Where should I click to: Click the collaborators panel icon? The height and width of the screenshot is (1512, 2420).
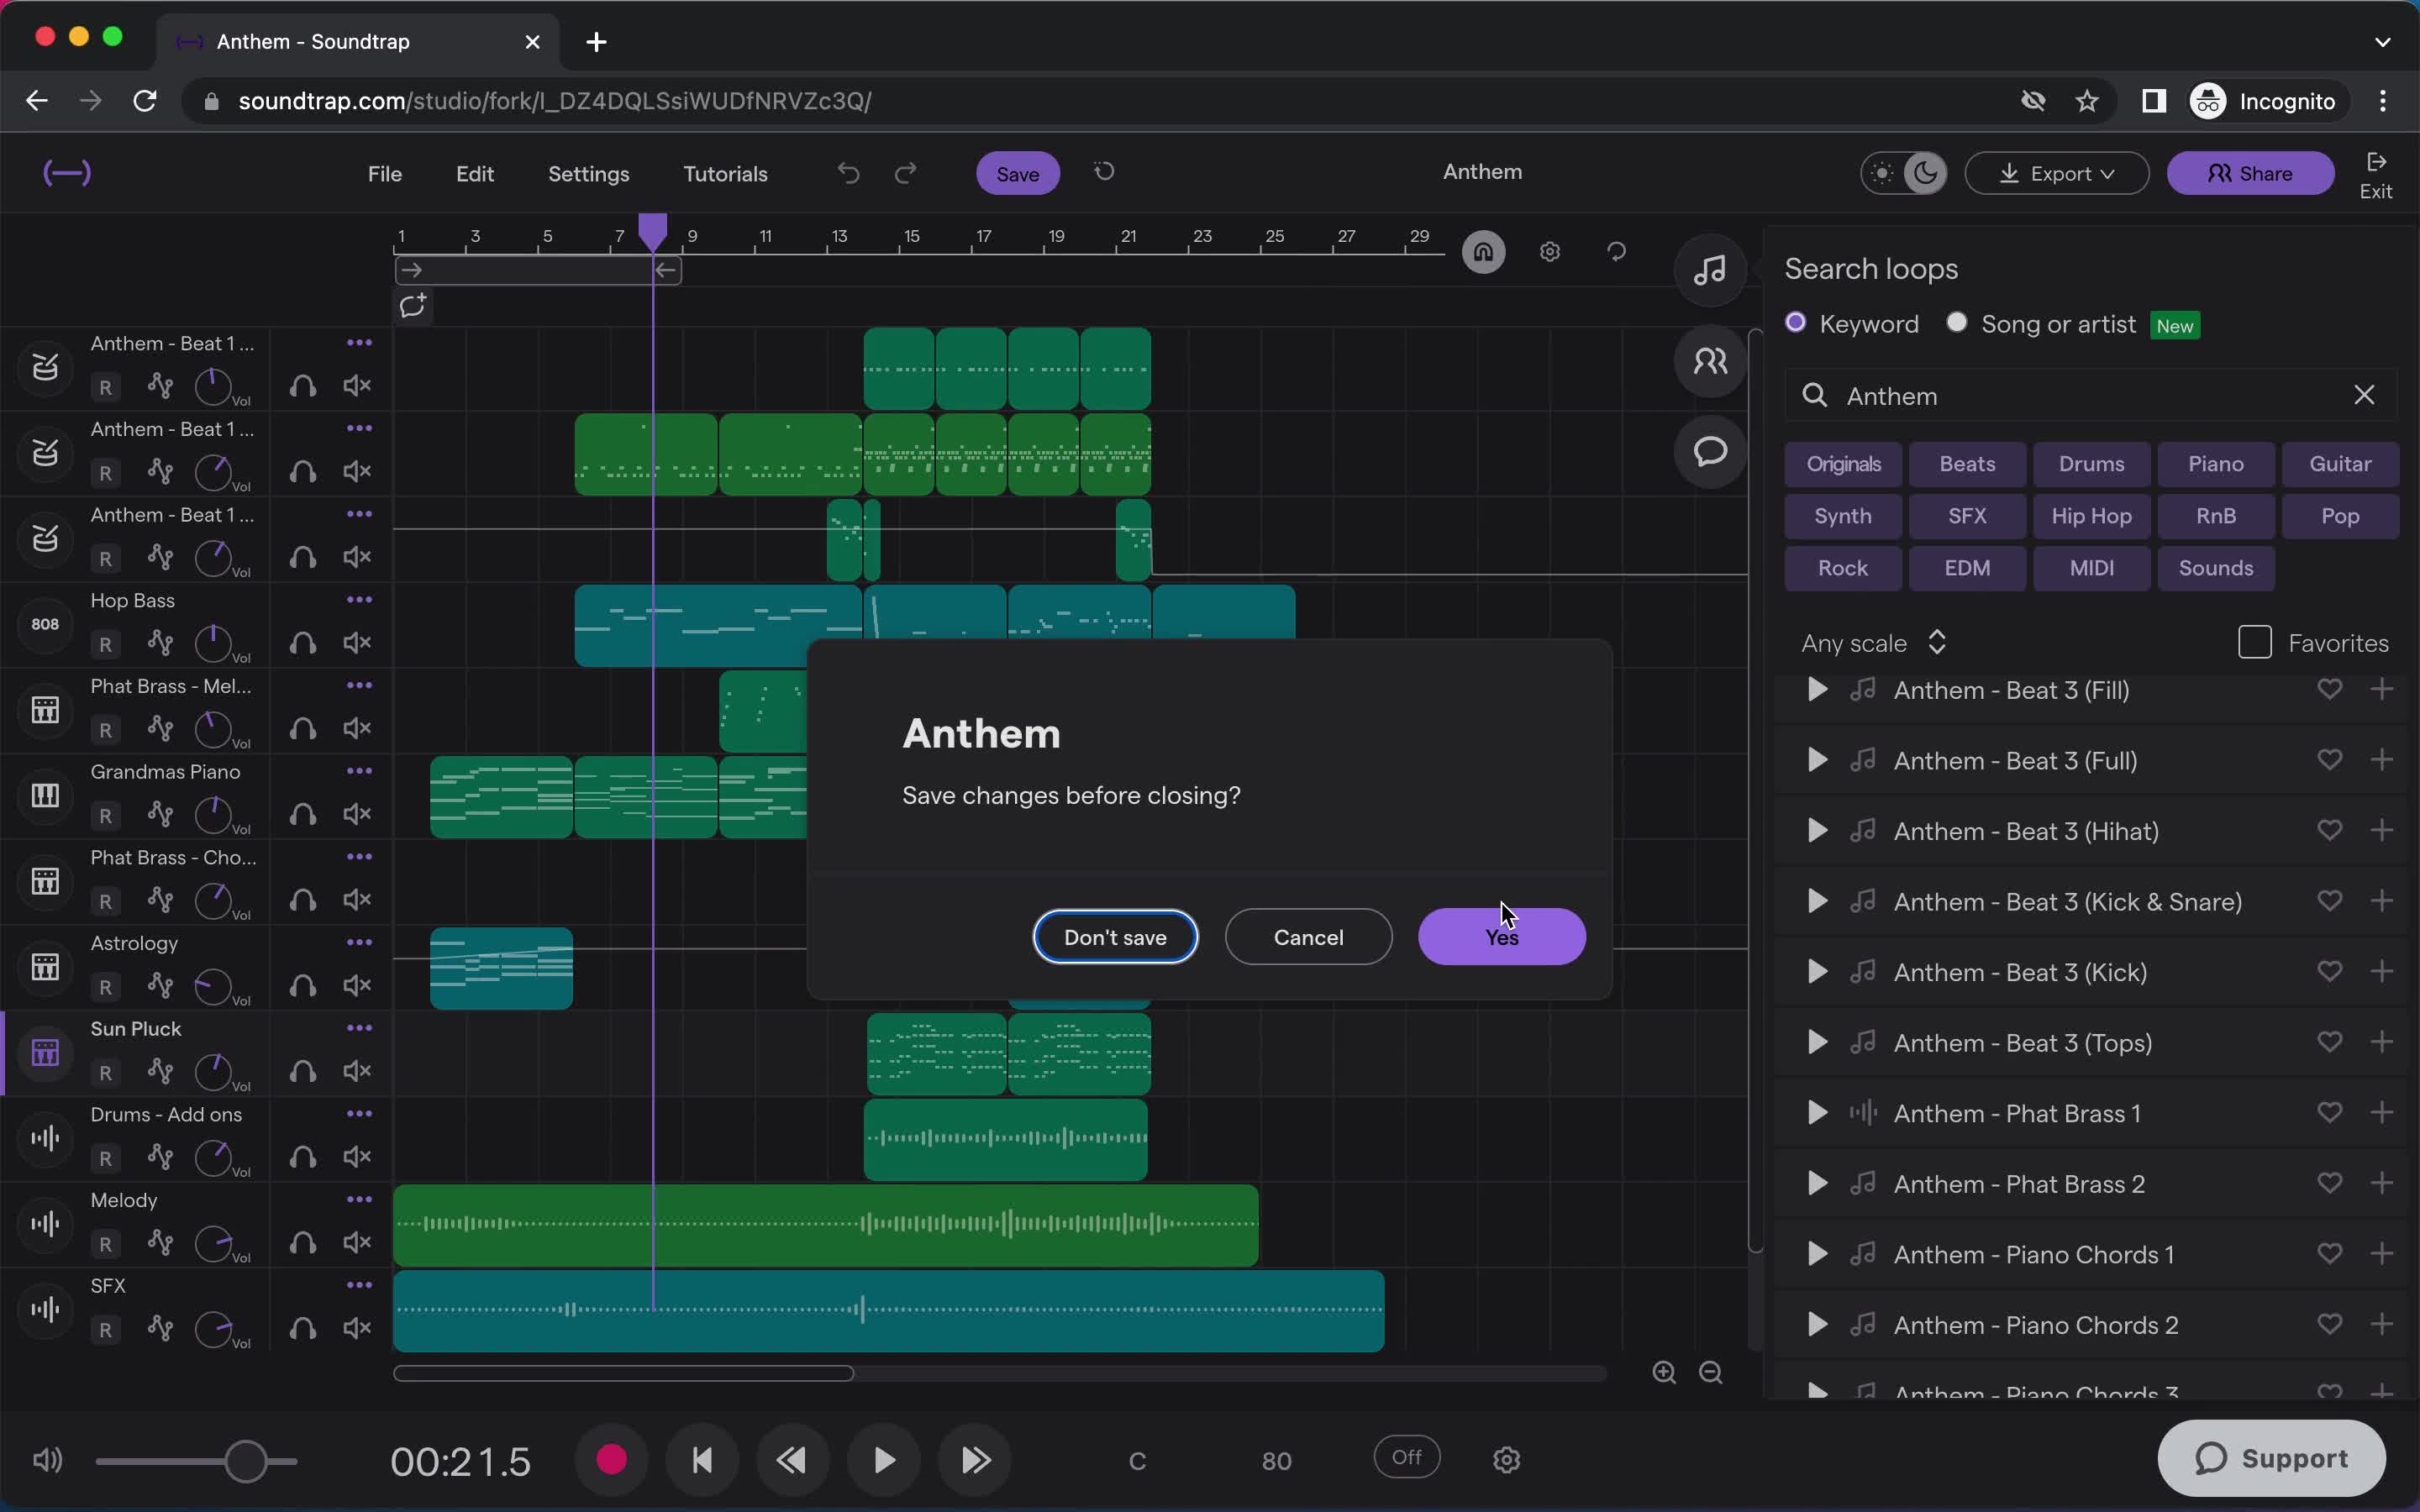(1709, 362)
